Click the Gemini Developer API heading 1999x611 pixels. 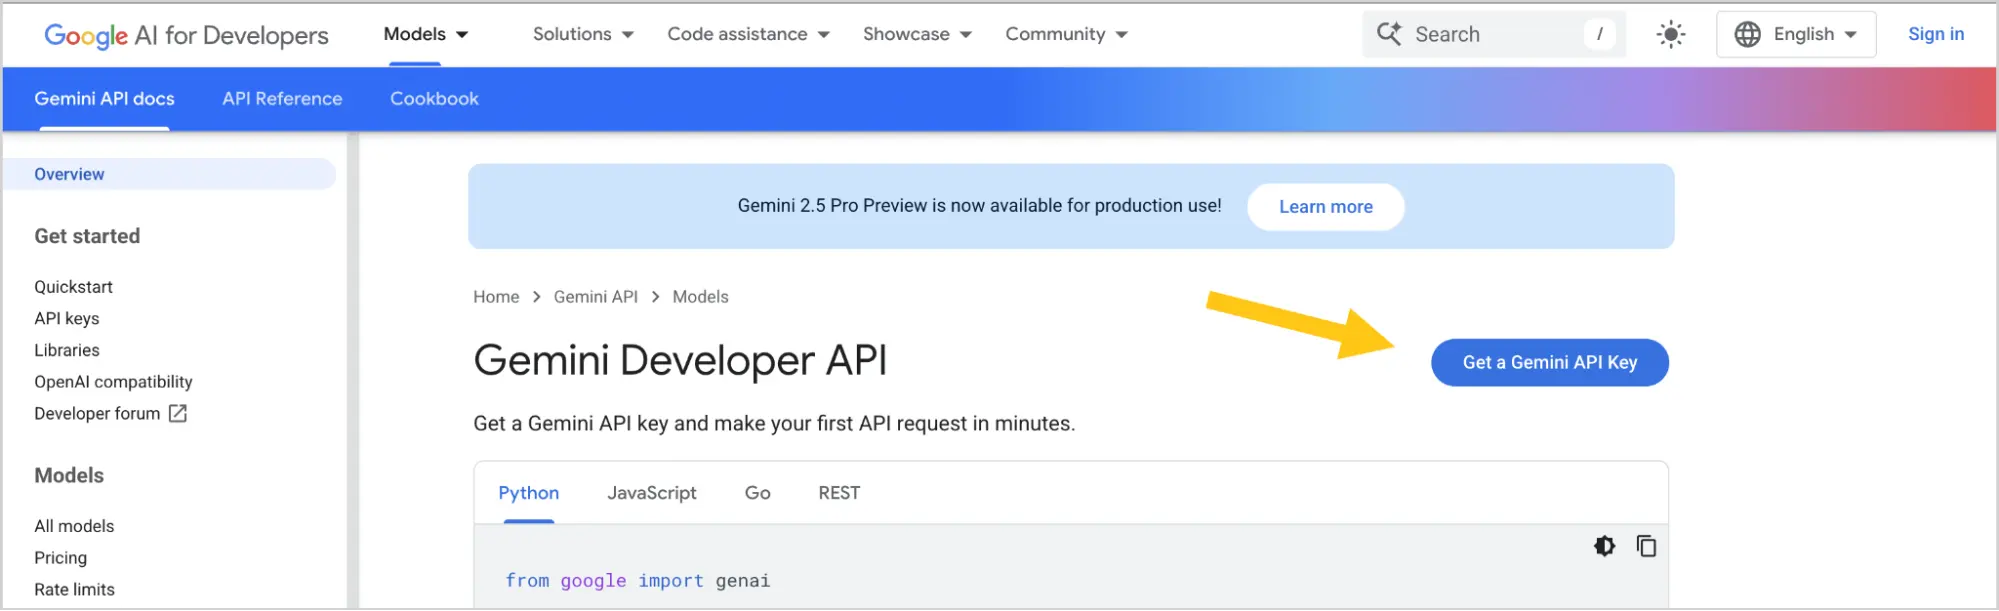680,361
